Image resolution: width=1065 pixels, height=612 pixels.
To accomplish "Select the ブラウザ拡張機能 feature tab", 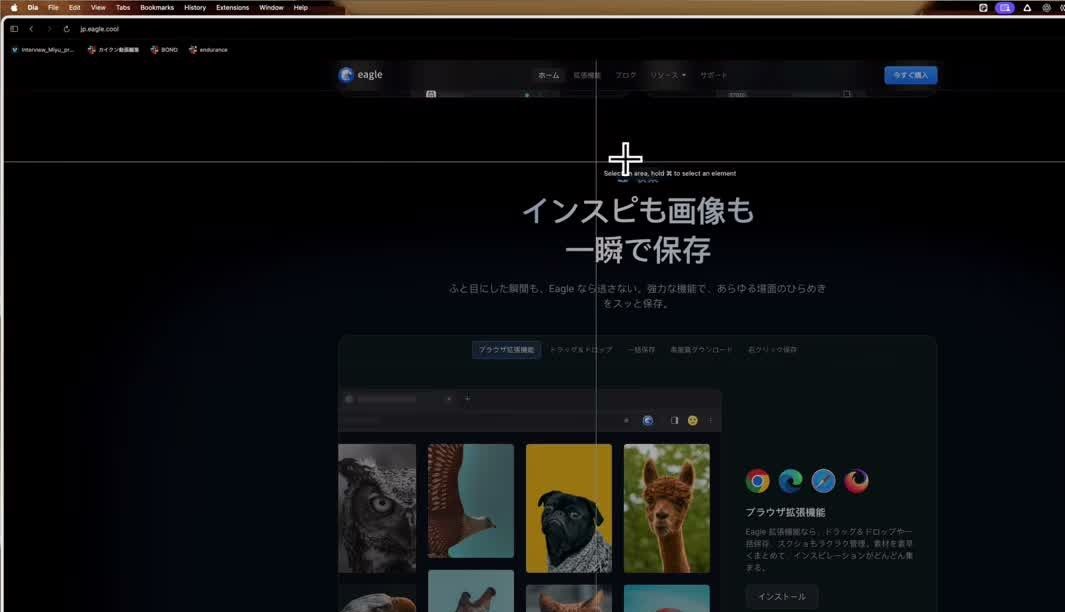I will [506, 350].
